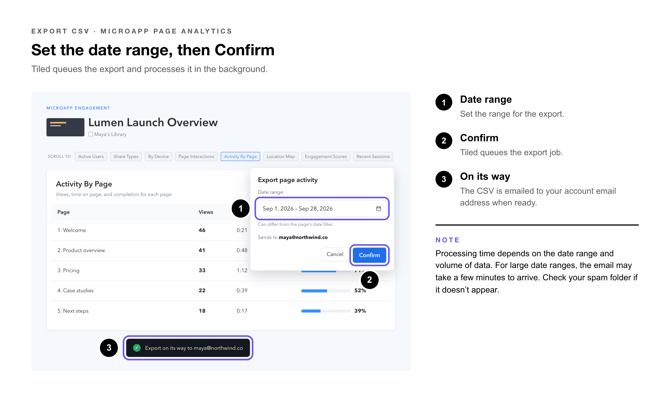Click the 18 views value for Next steps

(202, 311)
